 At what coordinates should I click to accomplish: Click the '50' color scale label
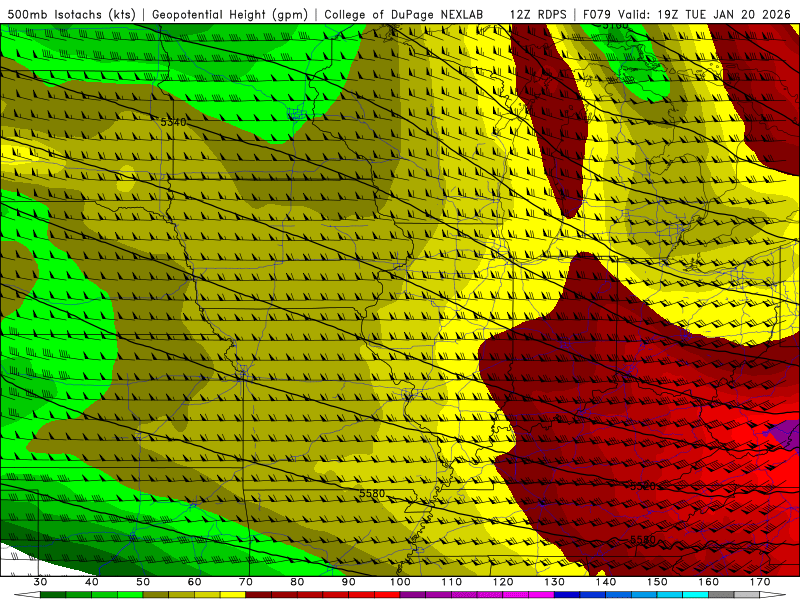pyautogui.click(x=143, y=582)
